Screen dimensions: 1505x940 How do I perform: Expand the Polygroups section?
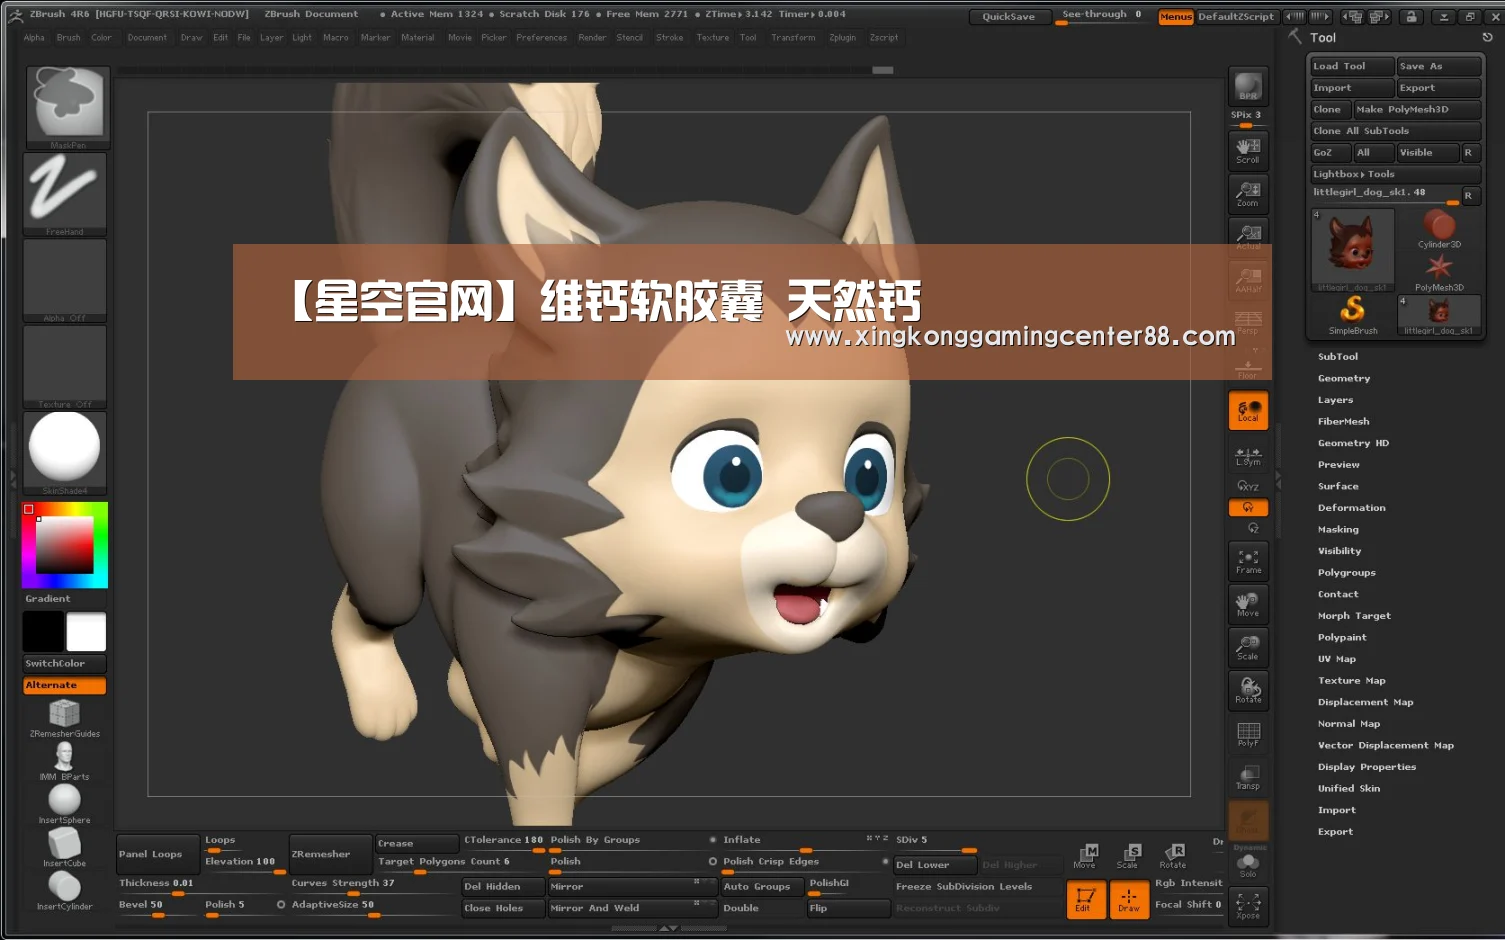(1346, 573)
